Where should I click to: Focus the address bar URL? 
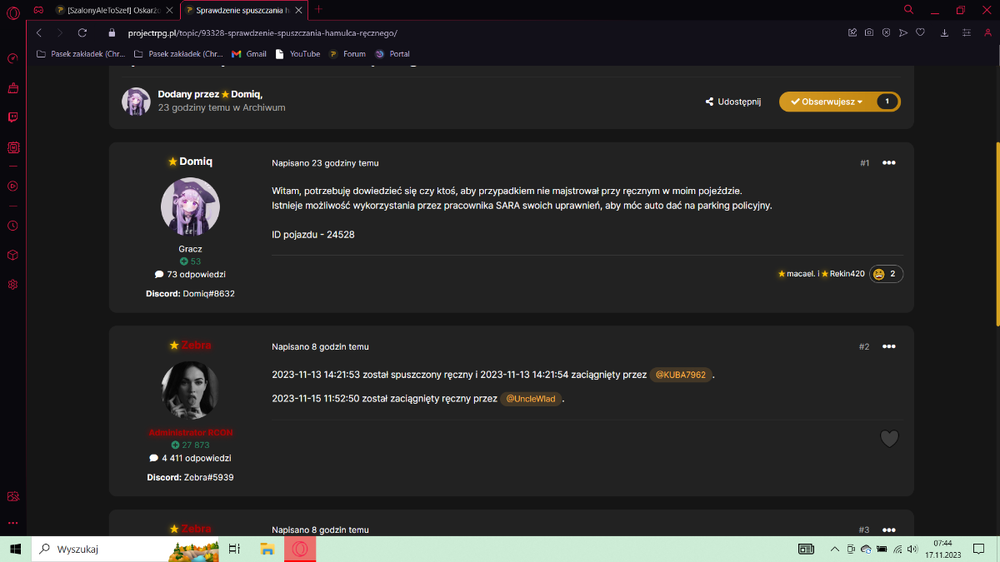(262, 33)
